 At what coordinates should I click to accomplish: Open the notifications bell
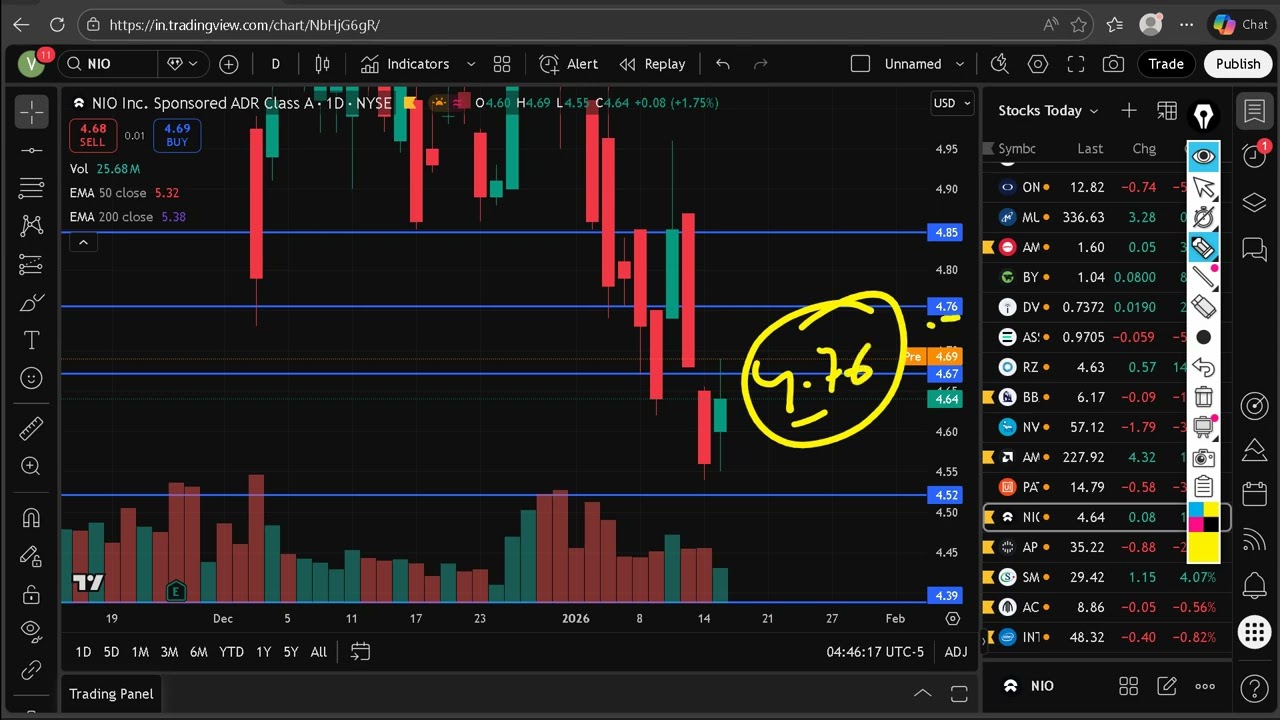pyautogui.click(x=1255, y=586)
